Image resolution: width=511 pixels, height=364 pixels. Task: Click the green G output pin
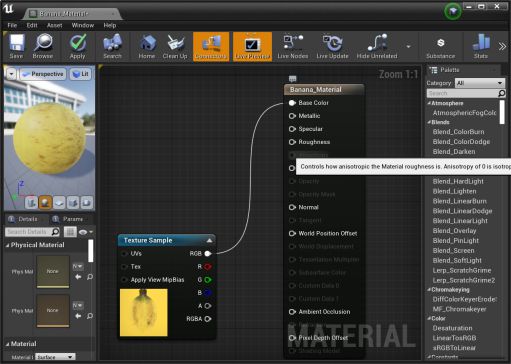point(208,280)
